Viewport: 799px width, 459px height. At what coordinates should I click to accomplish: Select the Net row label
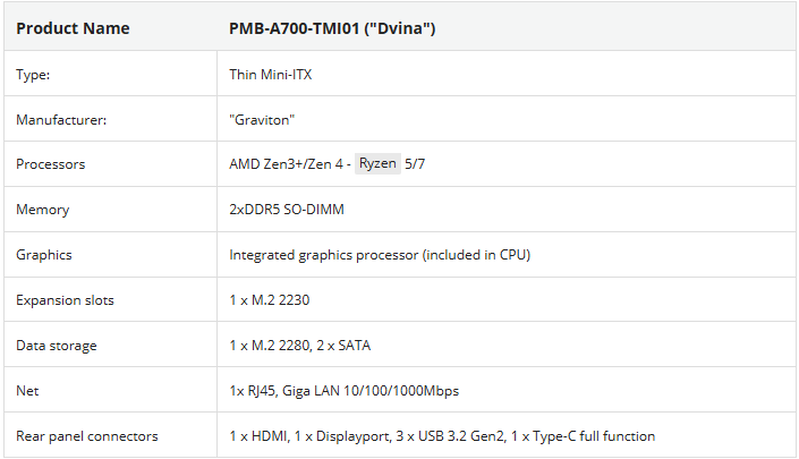(28, 391)
